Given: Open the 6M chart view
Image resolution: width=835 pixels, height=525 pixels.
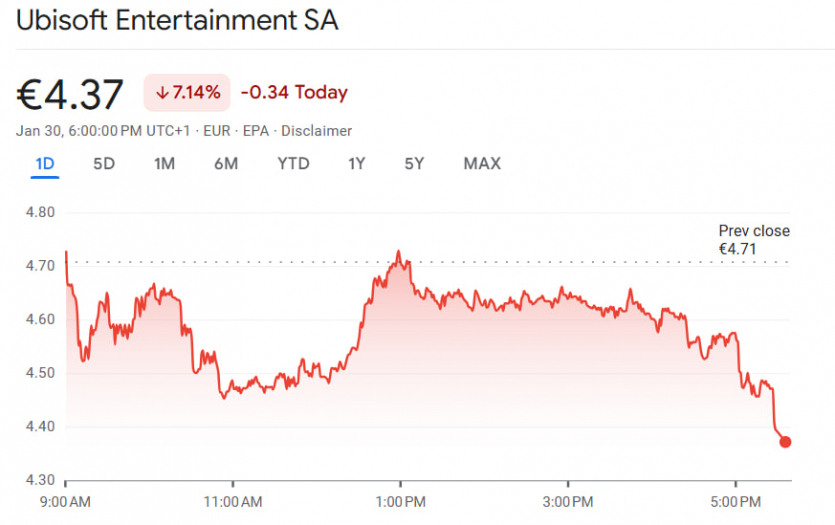Looking at the screenshot, I should pyautogui.click(x=226, y=164).
